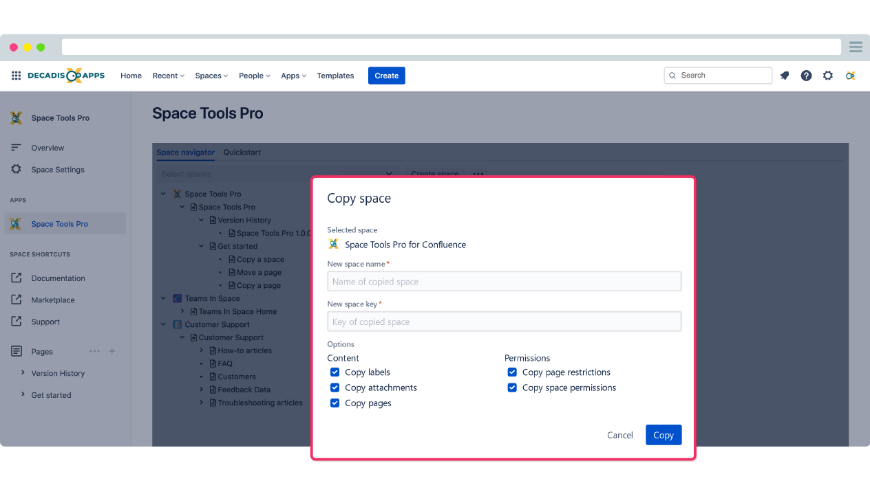
Task: Select Feedback Data in tree
Action: point(244,390)
